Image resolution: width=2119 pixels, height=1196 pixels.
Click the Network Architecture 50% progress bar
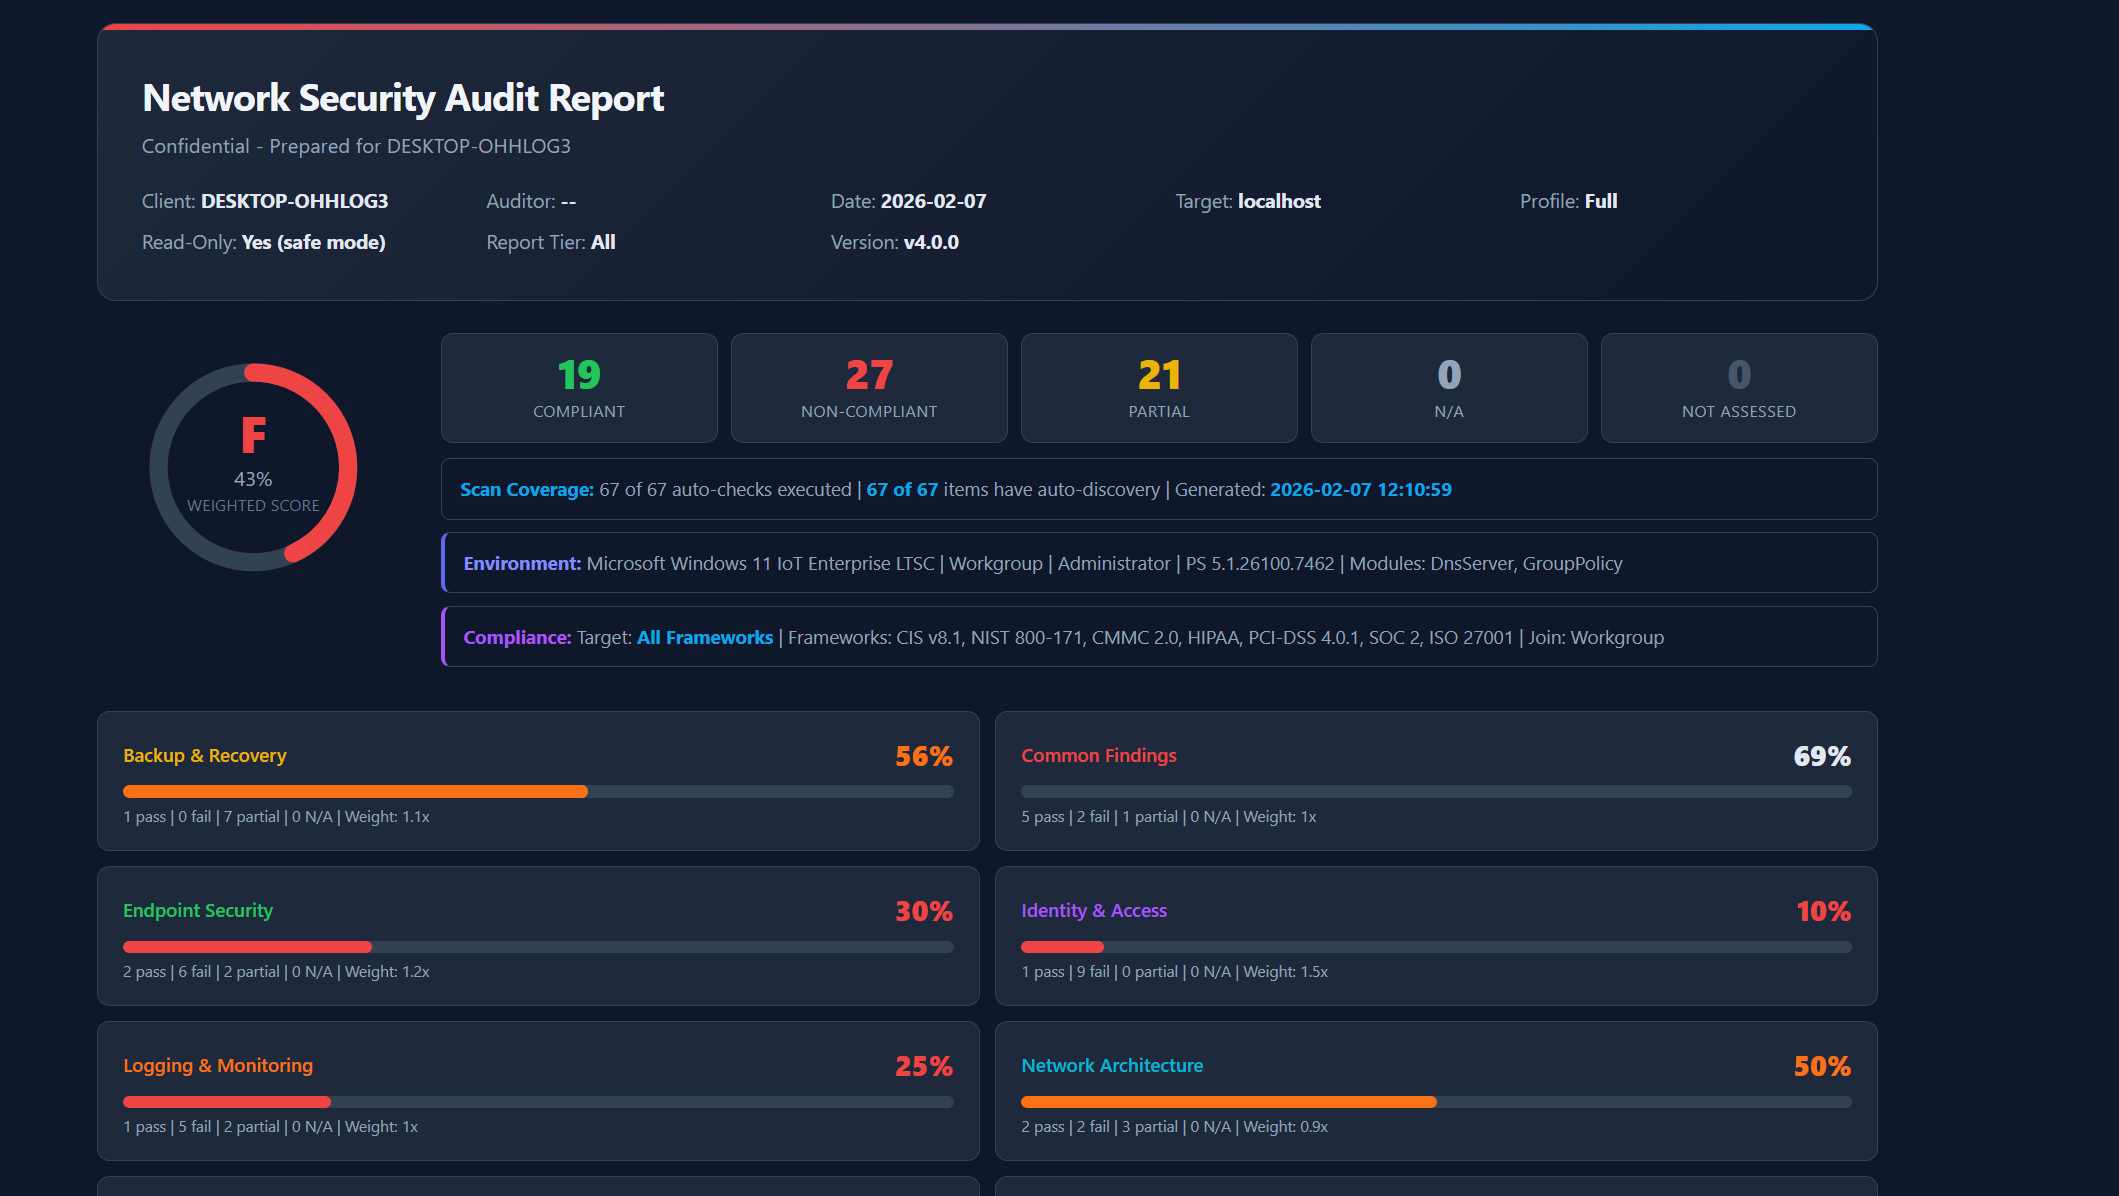1436,1101
